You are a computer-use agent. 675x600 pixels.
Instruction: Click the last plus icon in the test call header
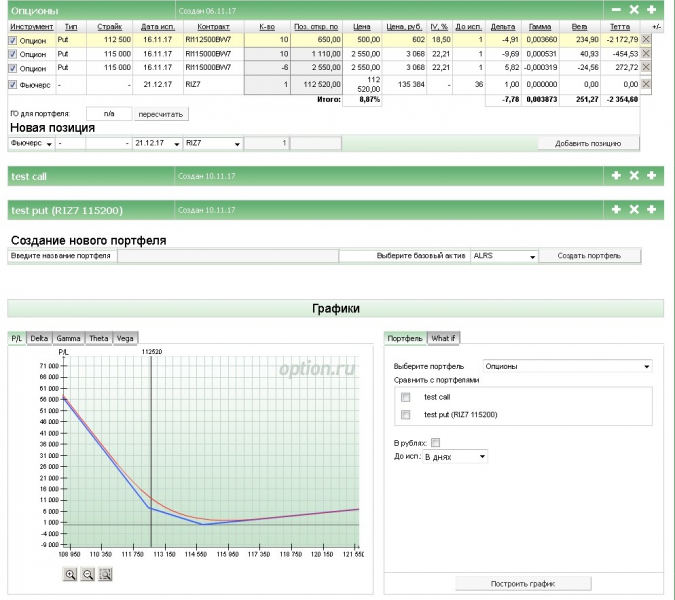click(x=651, y=175)
